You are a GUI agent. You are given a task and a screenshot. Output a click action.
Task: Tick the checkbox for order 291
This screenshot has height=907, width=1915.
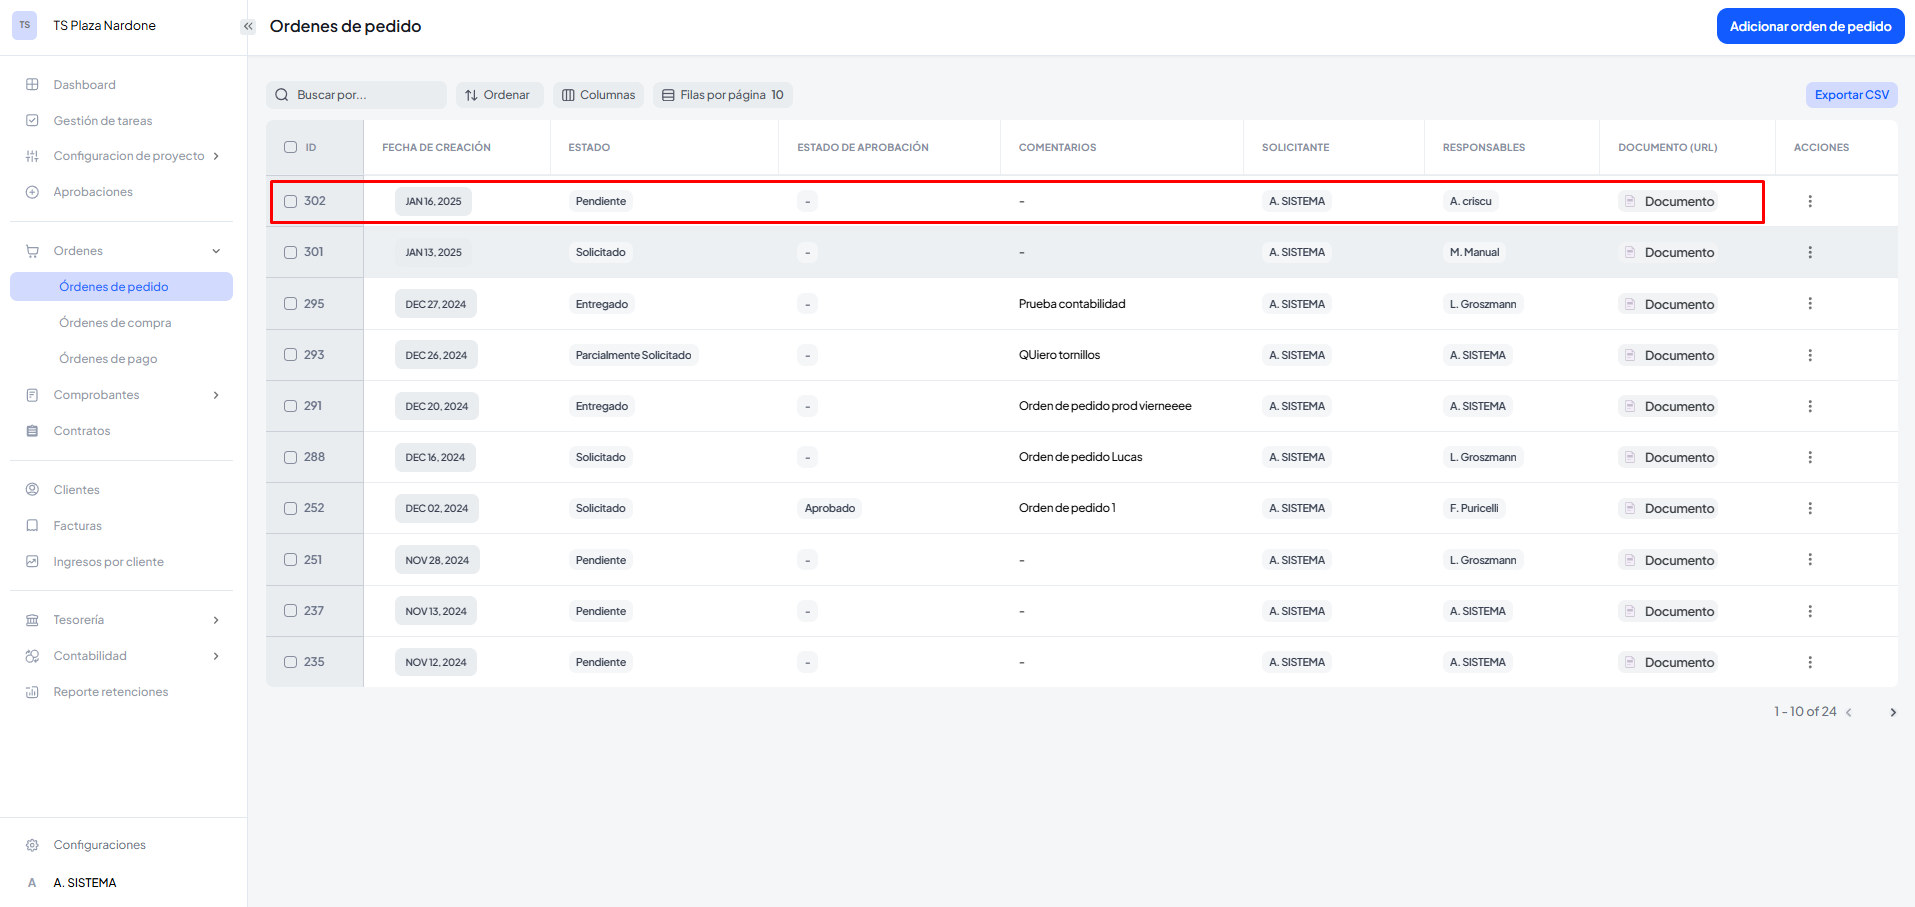(x=290, y=406)
